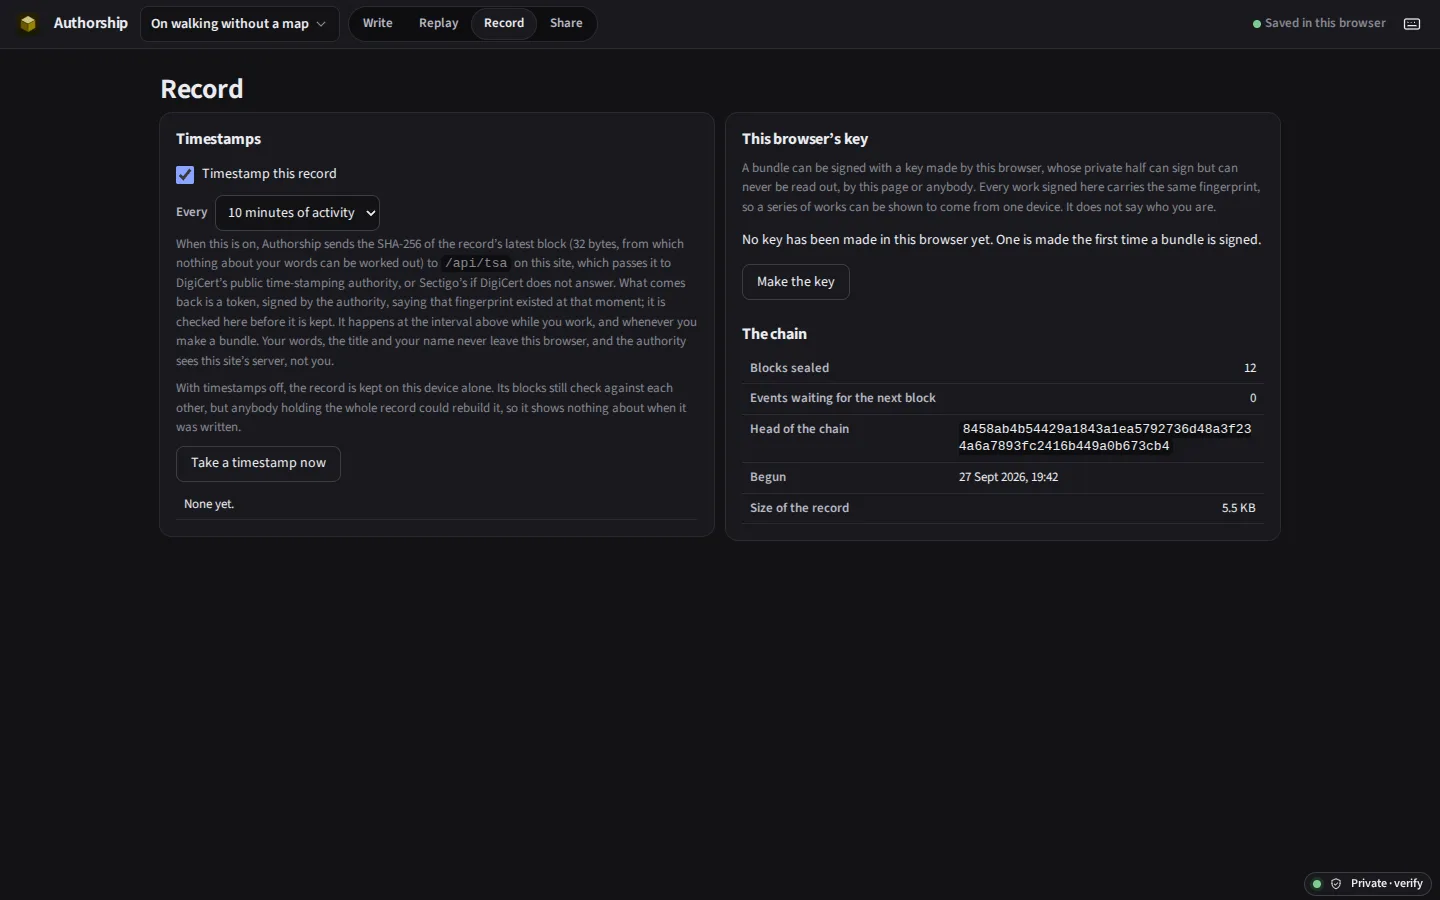This screenshot has height=900, width=1440.
Task: Click the Record page heading
Action: [x=202, y=89]
